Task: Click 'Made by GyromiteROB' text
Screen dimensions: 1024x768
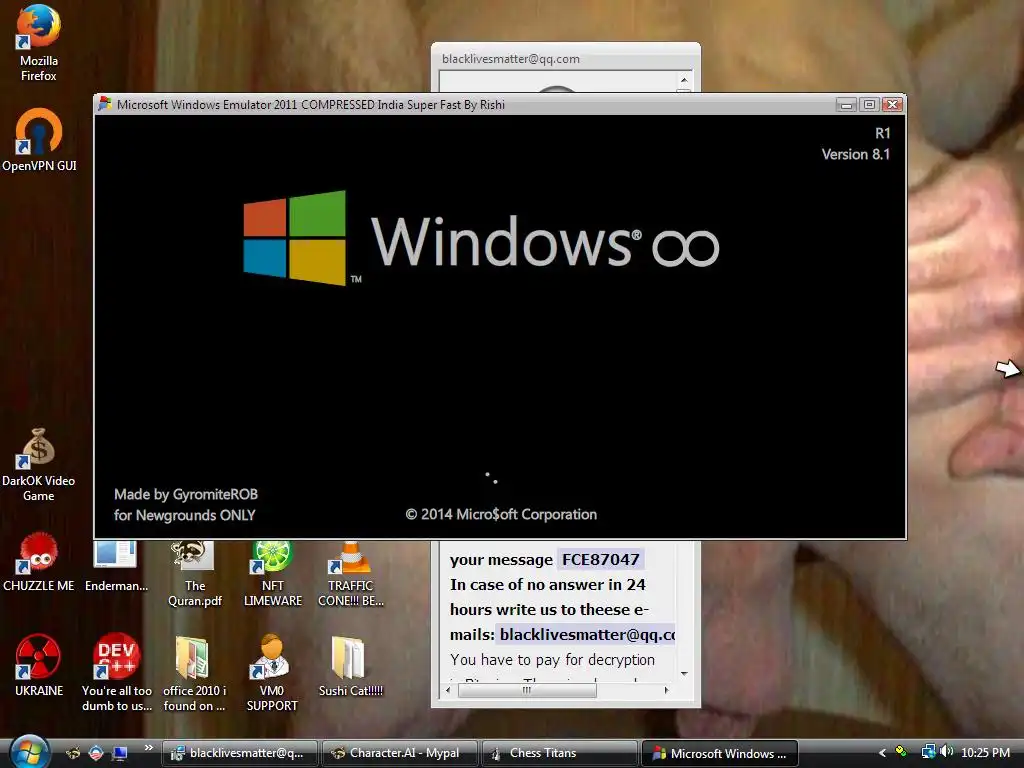Action: [x=185, y=494]
